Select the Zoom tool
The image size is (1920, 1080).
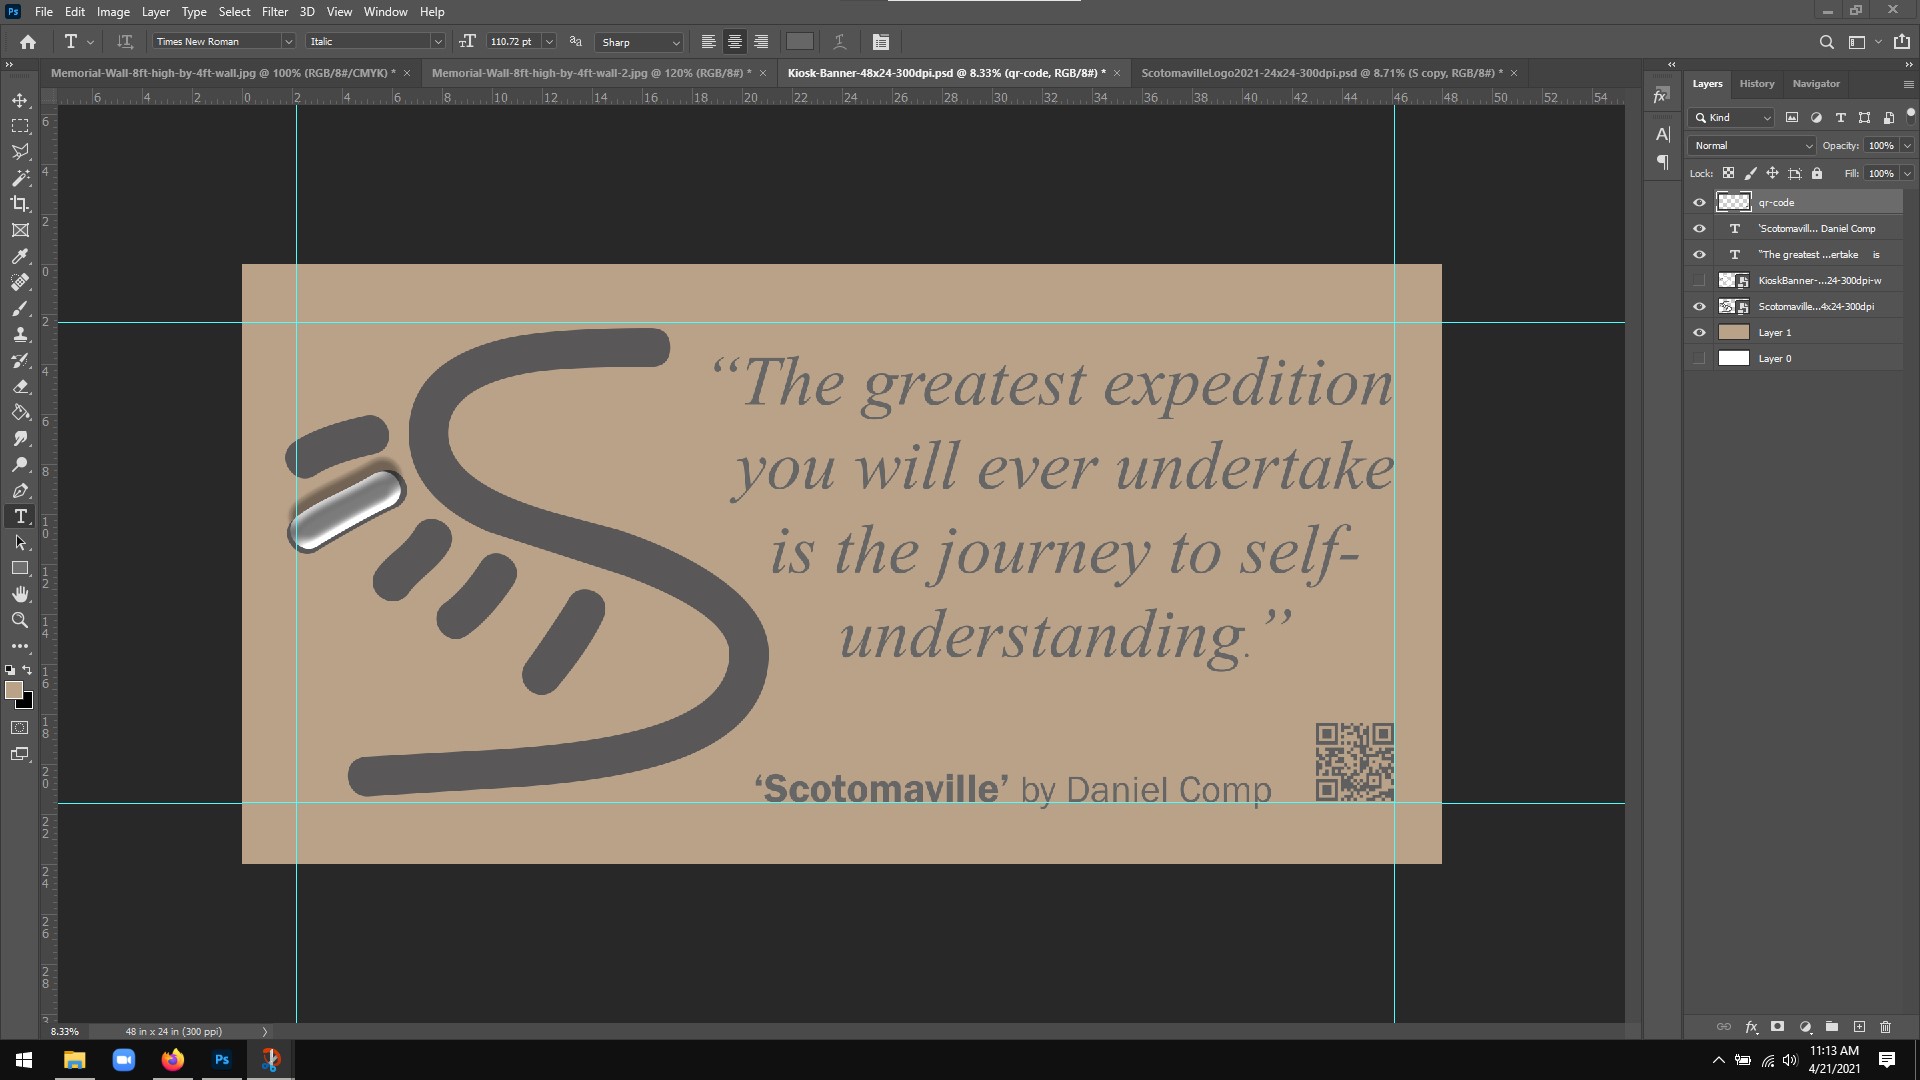[x=20, y=620]
